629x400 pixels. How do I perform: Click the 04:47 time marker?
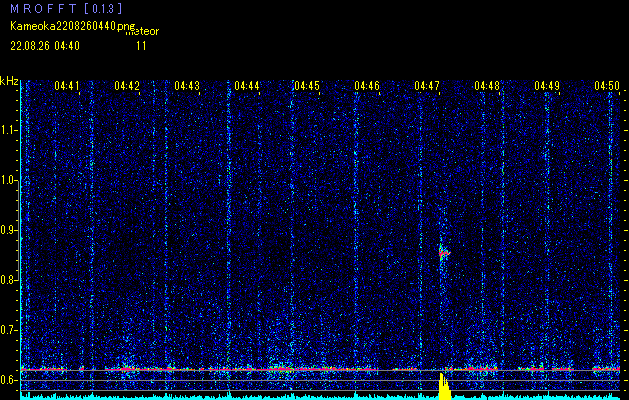click(427, 85)
